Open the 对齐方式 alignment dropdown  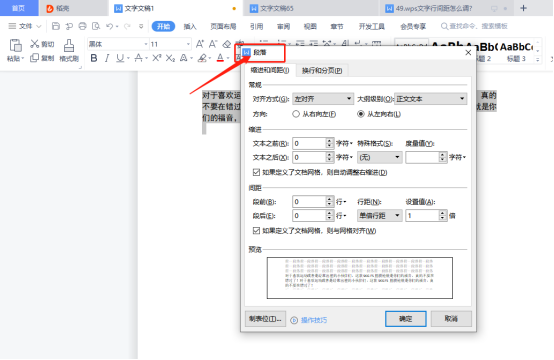click(x=323, y=99)
